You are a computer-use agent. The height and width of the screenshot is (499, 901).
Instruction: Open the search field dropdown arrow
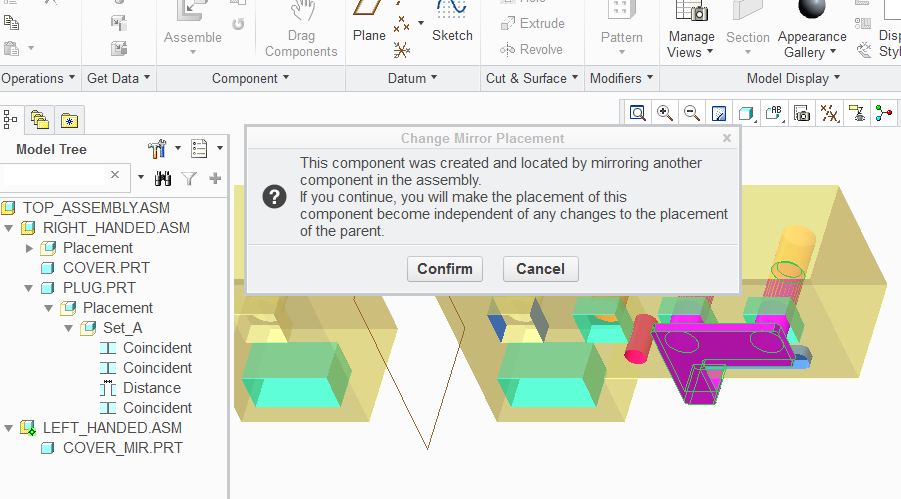(x=141, y=178)
